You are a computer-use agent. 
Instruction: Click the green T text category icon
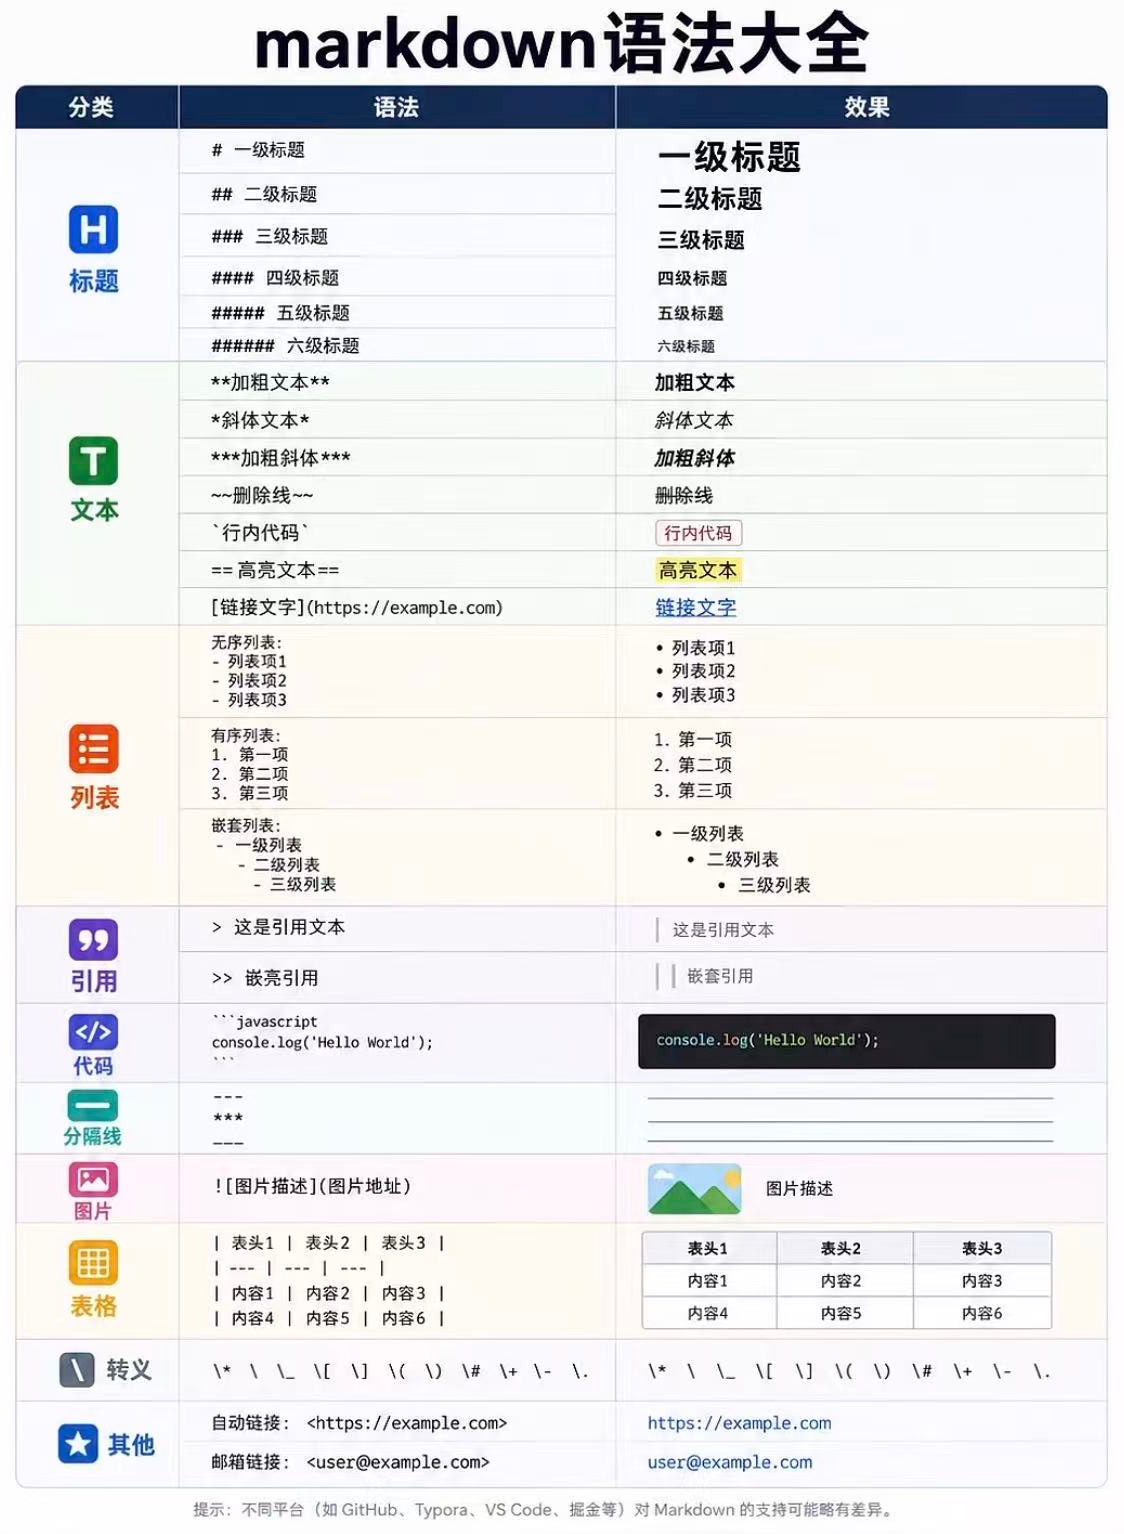[93, 461]
